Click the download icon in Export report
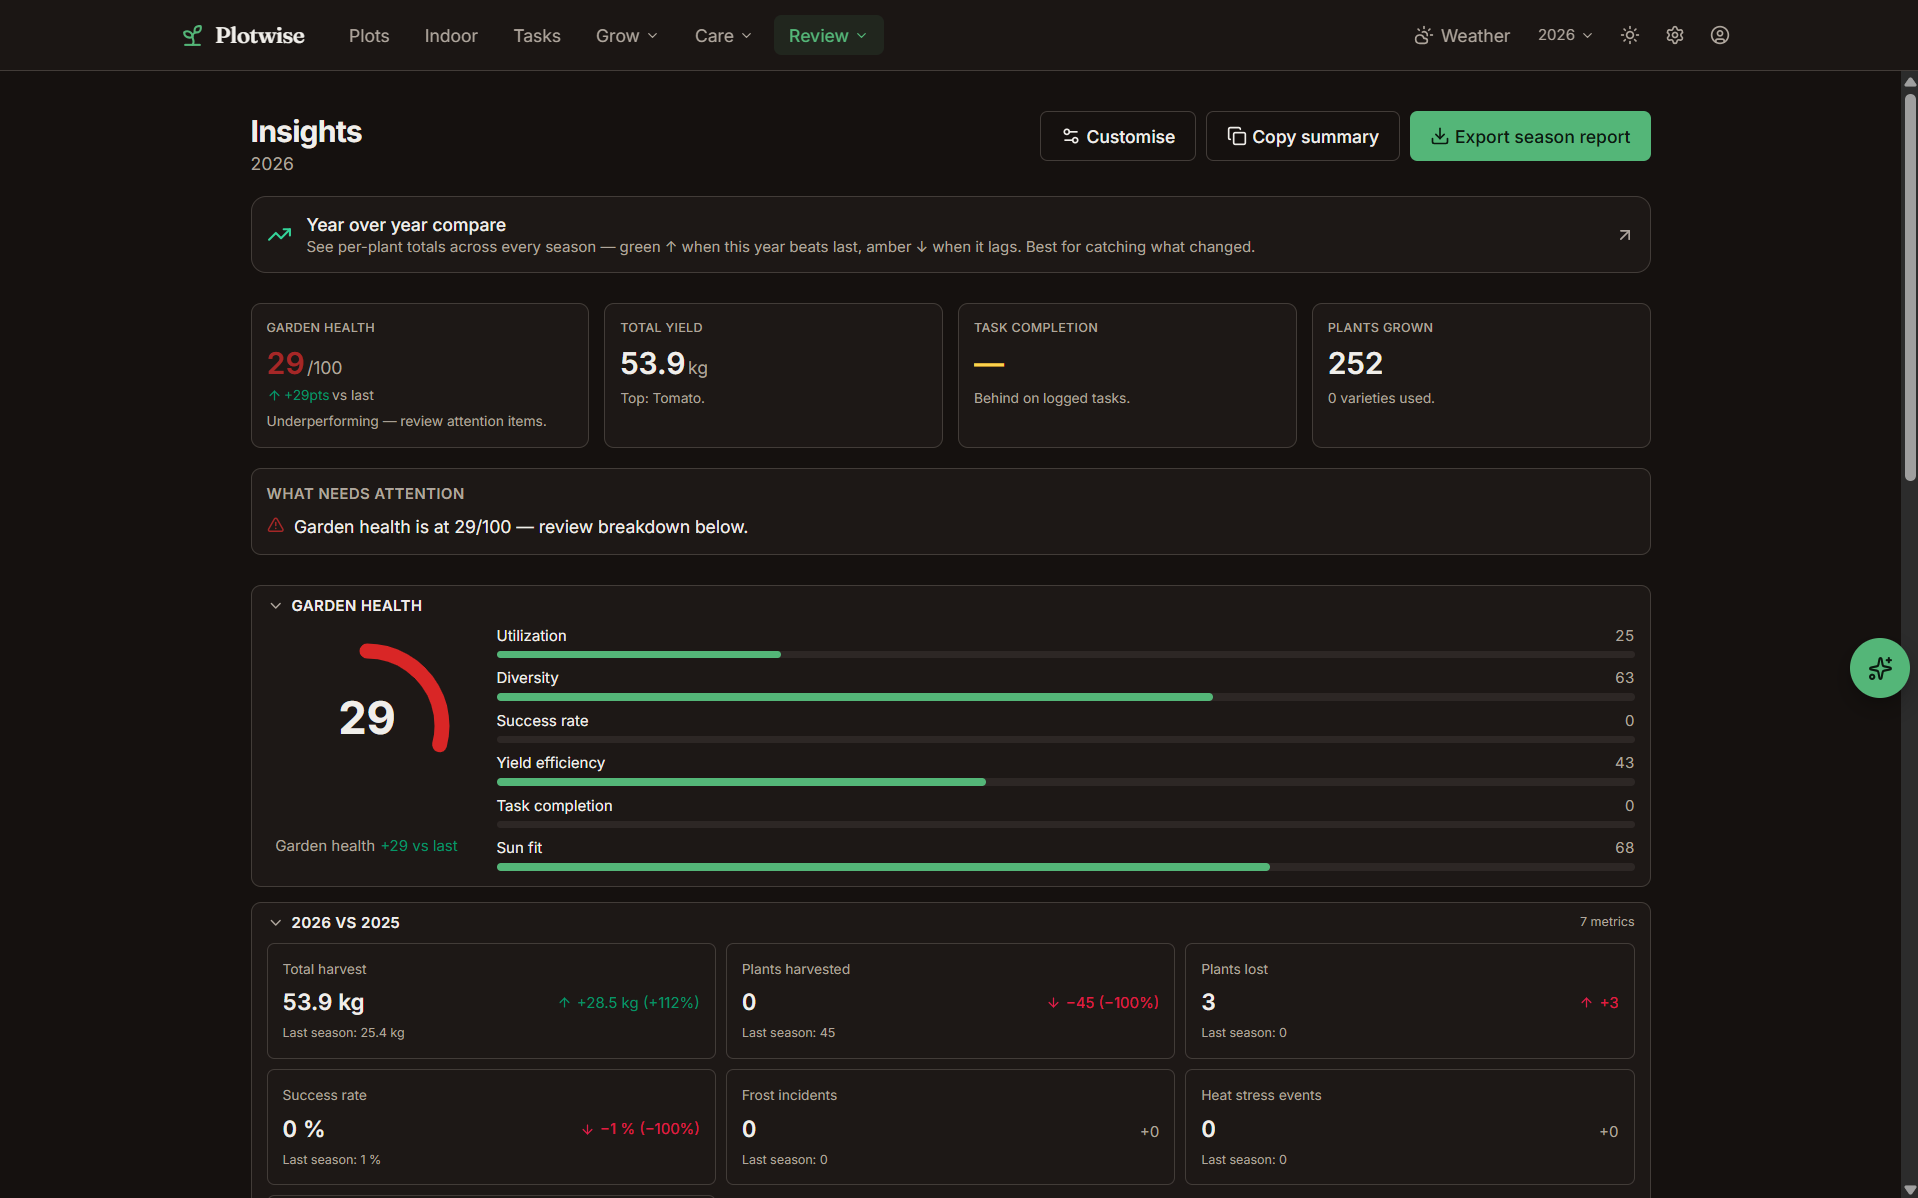This screenshot has height=1198, width=1918. (x=1440, y=136)
